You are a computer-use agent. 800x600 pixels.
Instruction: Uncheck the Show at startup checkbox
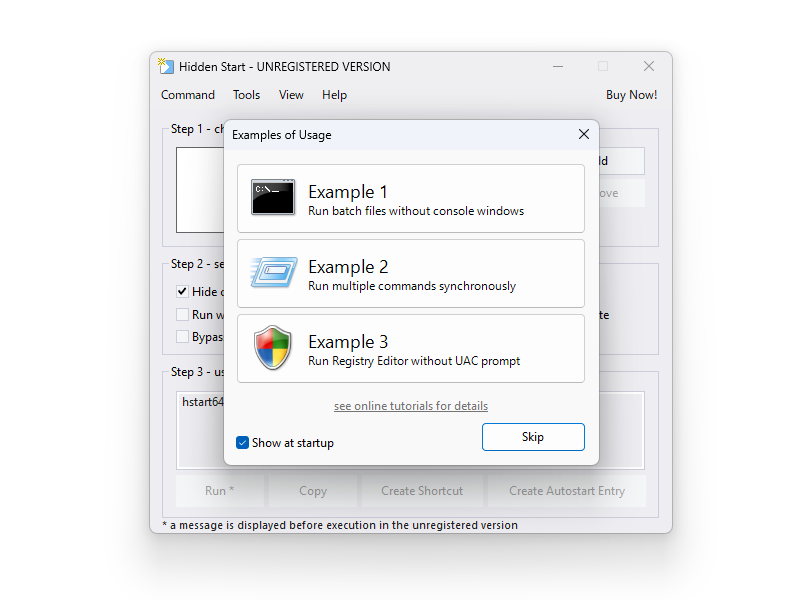click(242, 442)
